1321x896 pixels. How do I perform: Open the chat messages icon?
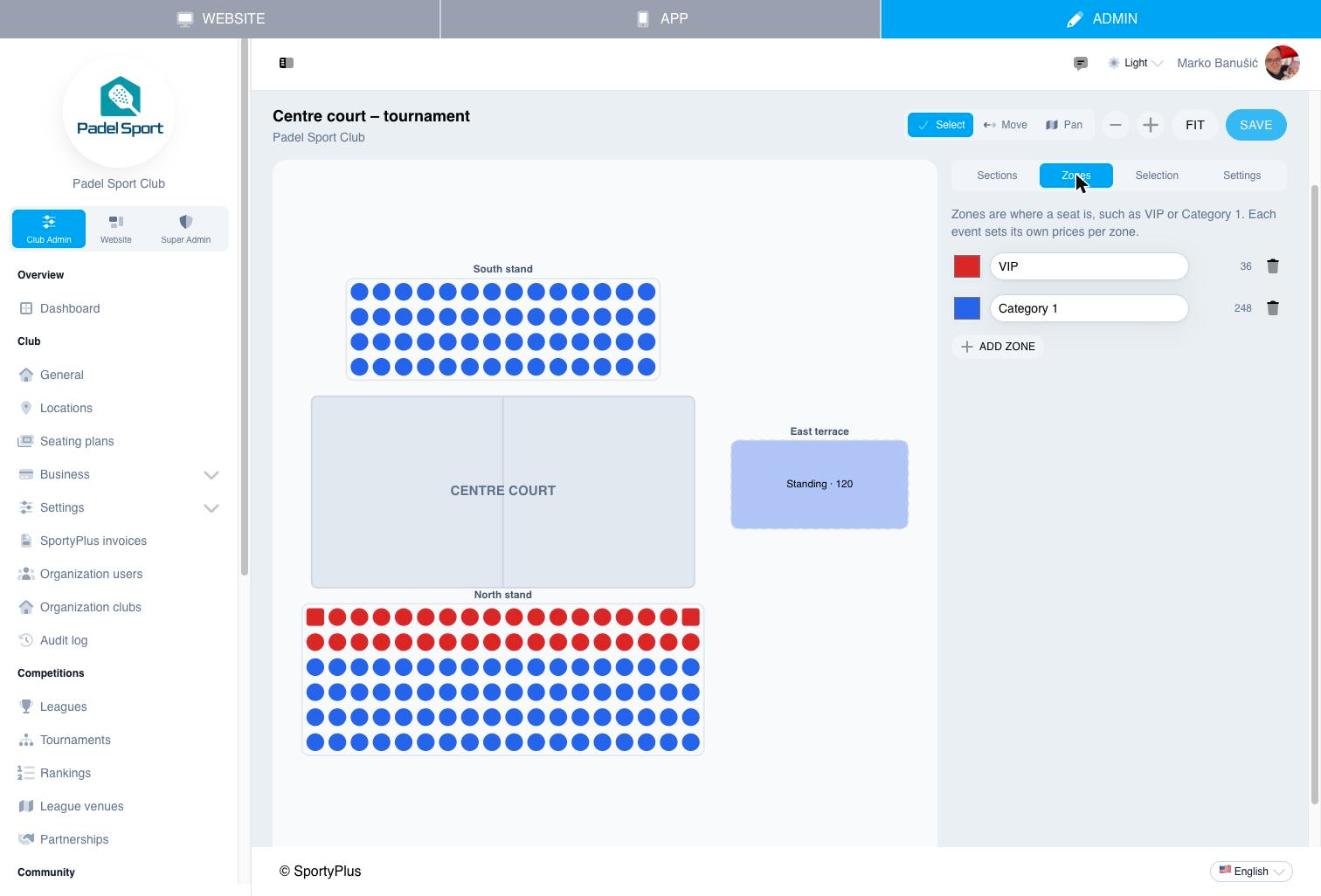tap(1080, 63)
